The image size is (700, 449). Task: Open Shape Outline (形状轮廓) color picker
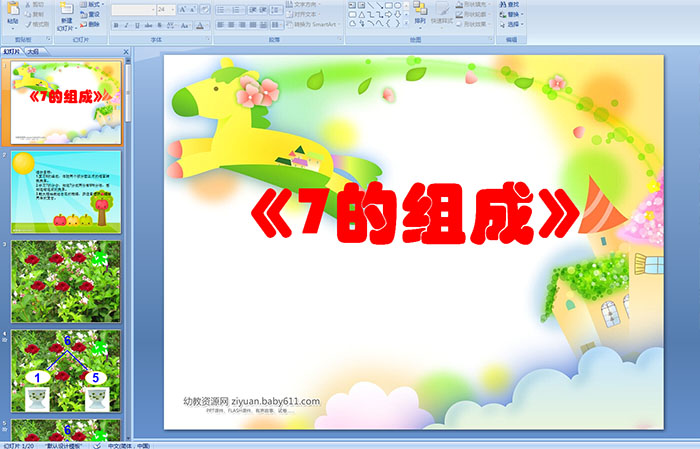point(472,14)
